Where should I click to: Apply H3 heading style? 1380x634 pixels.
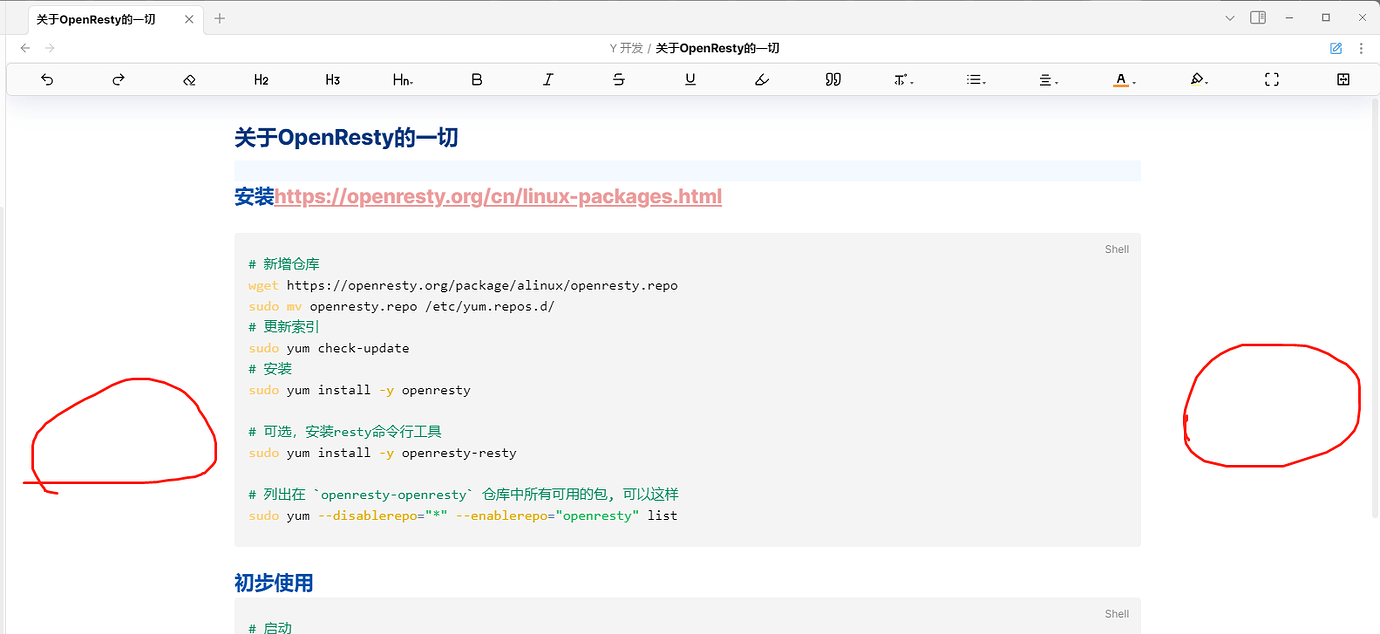click(x=333, y=80)
